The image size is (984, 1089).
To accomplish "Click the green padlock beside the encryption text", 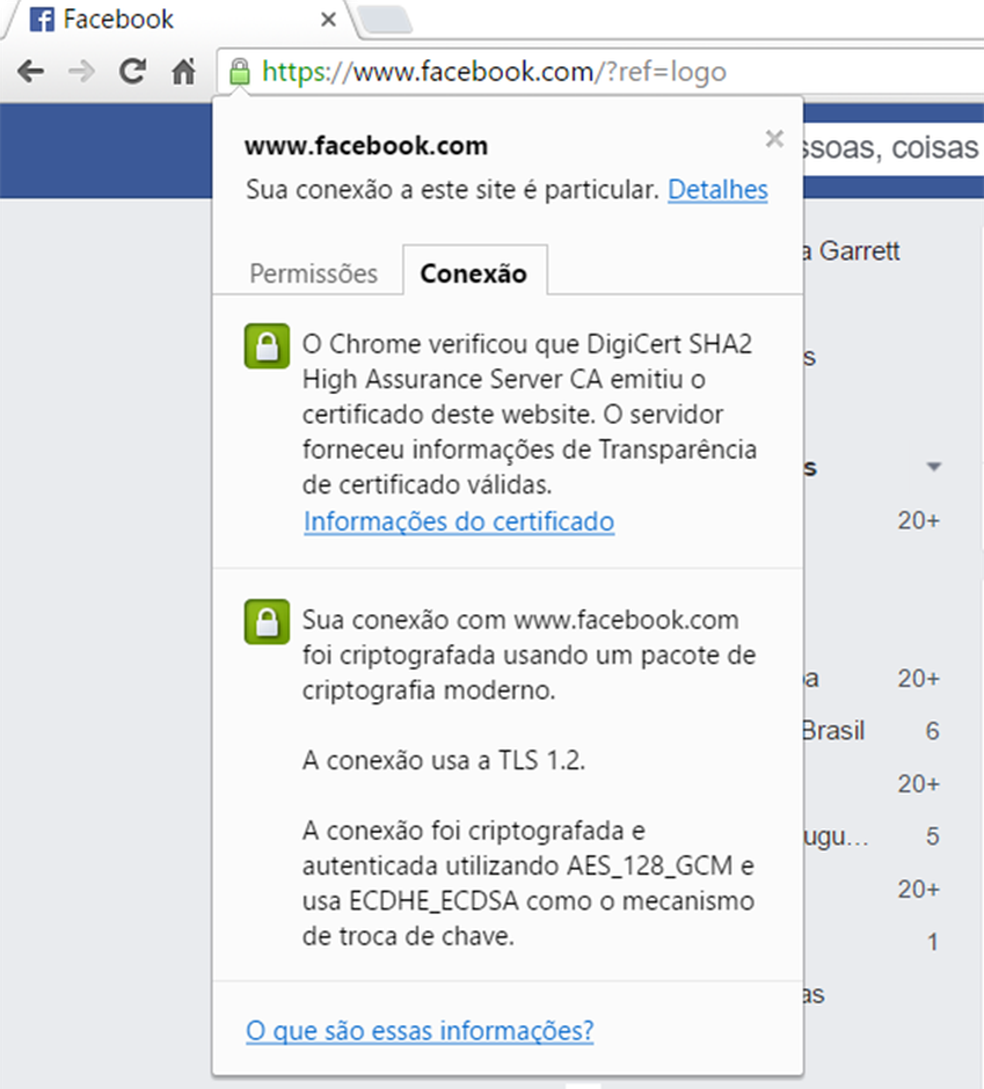I will click(x=265, y=620).
